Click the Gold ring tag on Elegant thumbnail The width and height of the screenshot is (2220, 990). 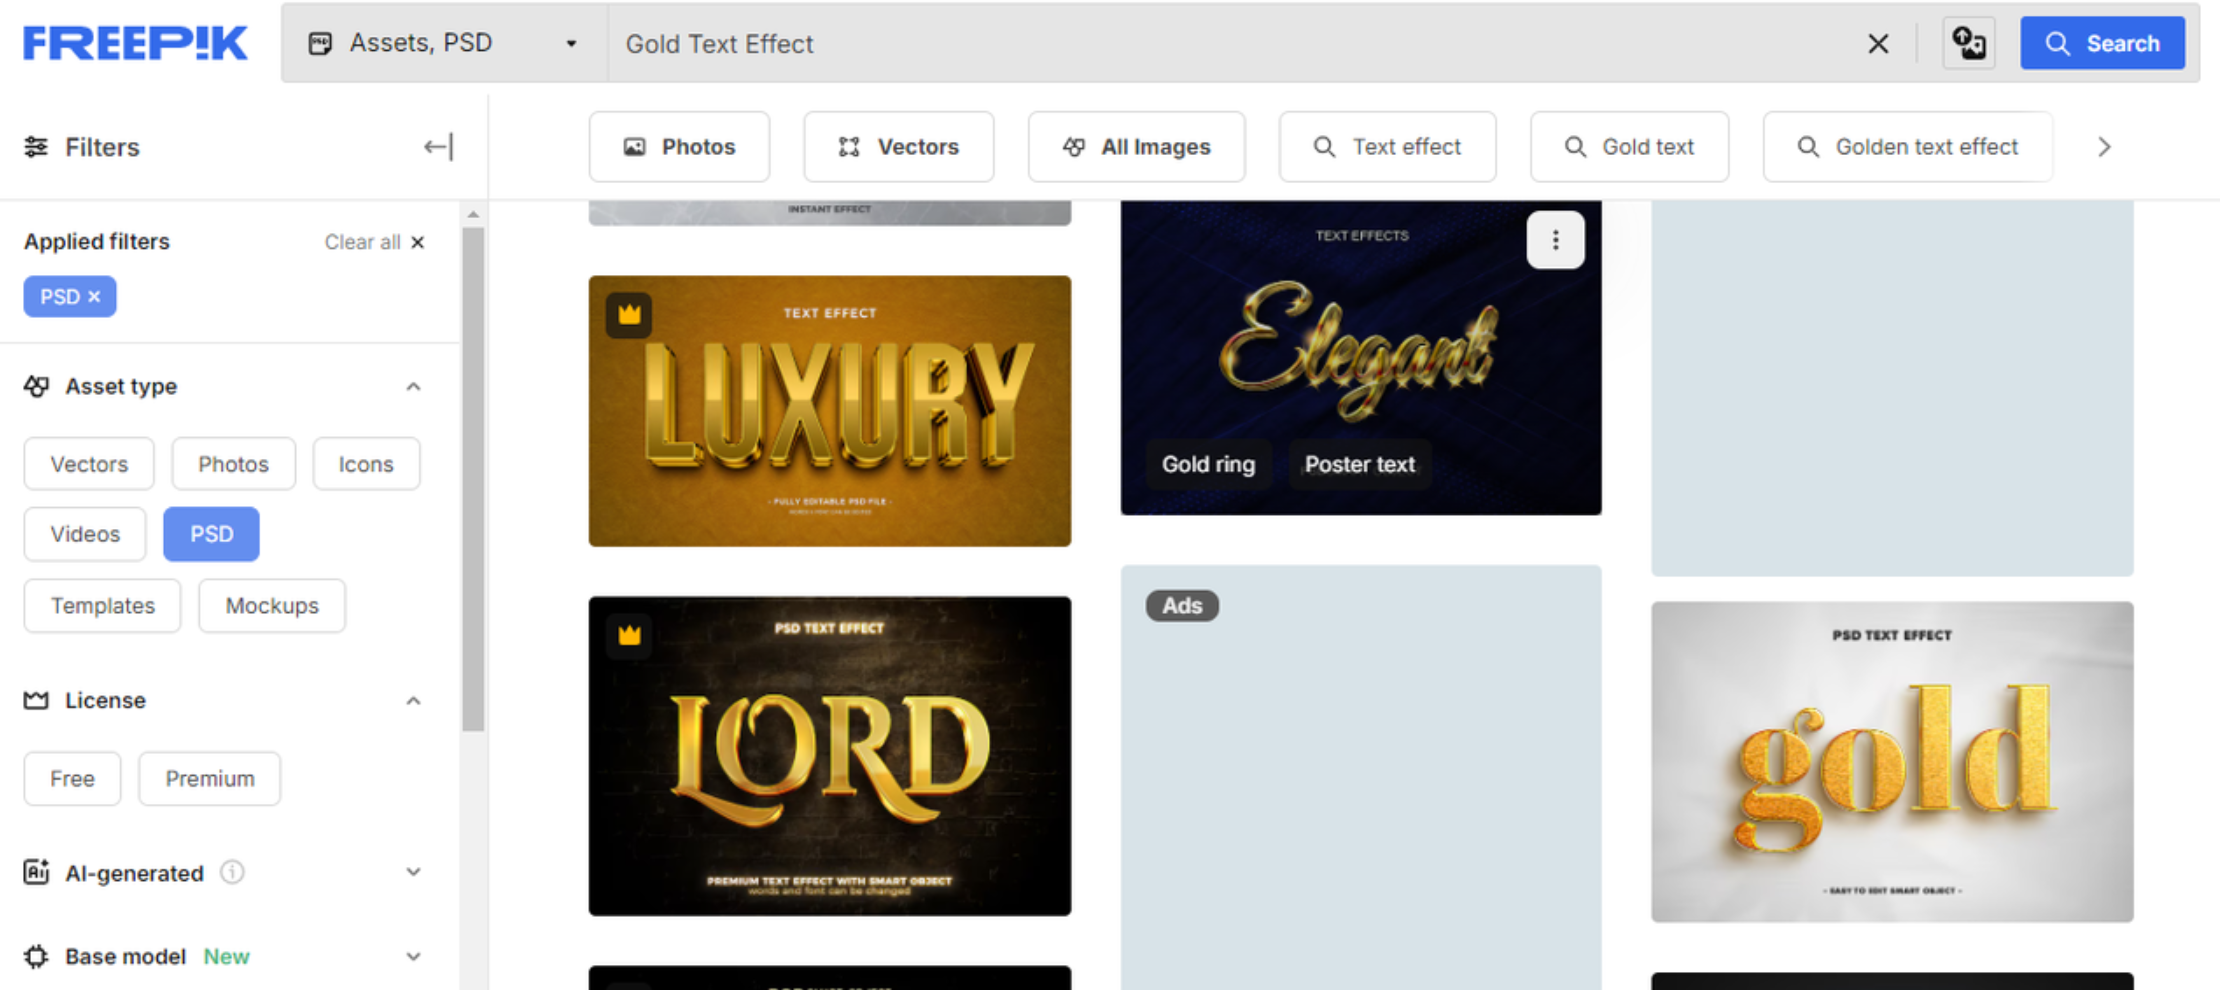tap(1208, 464)
